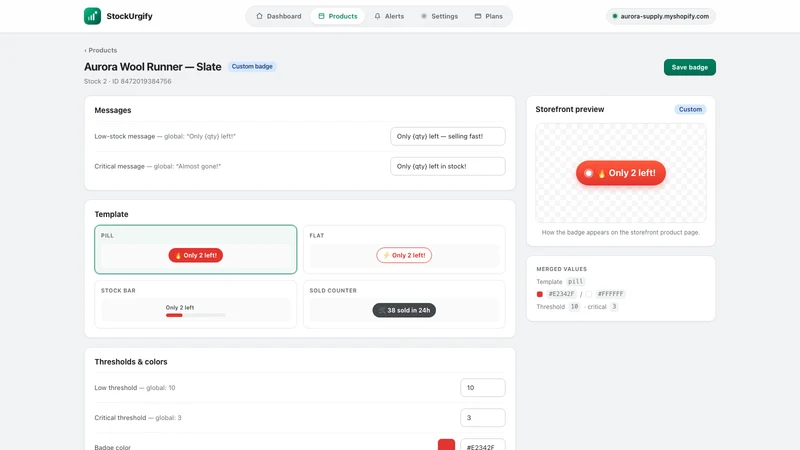Click the pill template value chip
The width and height of the screenshot is (800, 450).
click(576, 282)
